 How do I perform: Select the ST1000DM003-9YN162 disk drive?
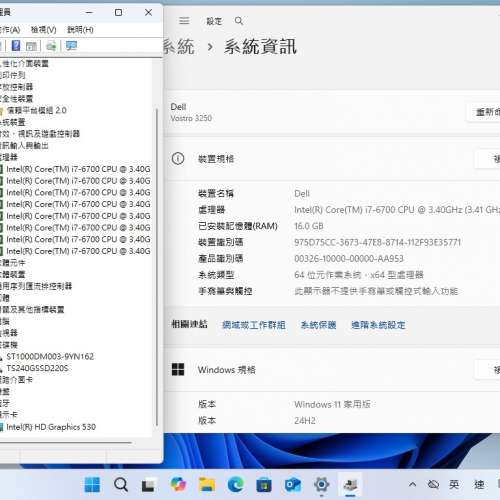tap(50, 356)
